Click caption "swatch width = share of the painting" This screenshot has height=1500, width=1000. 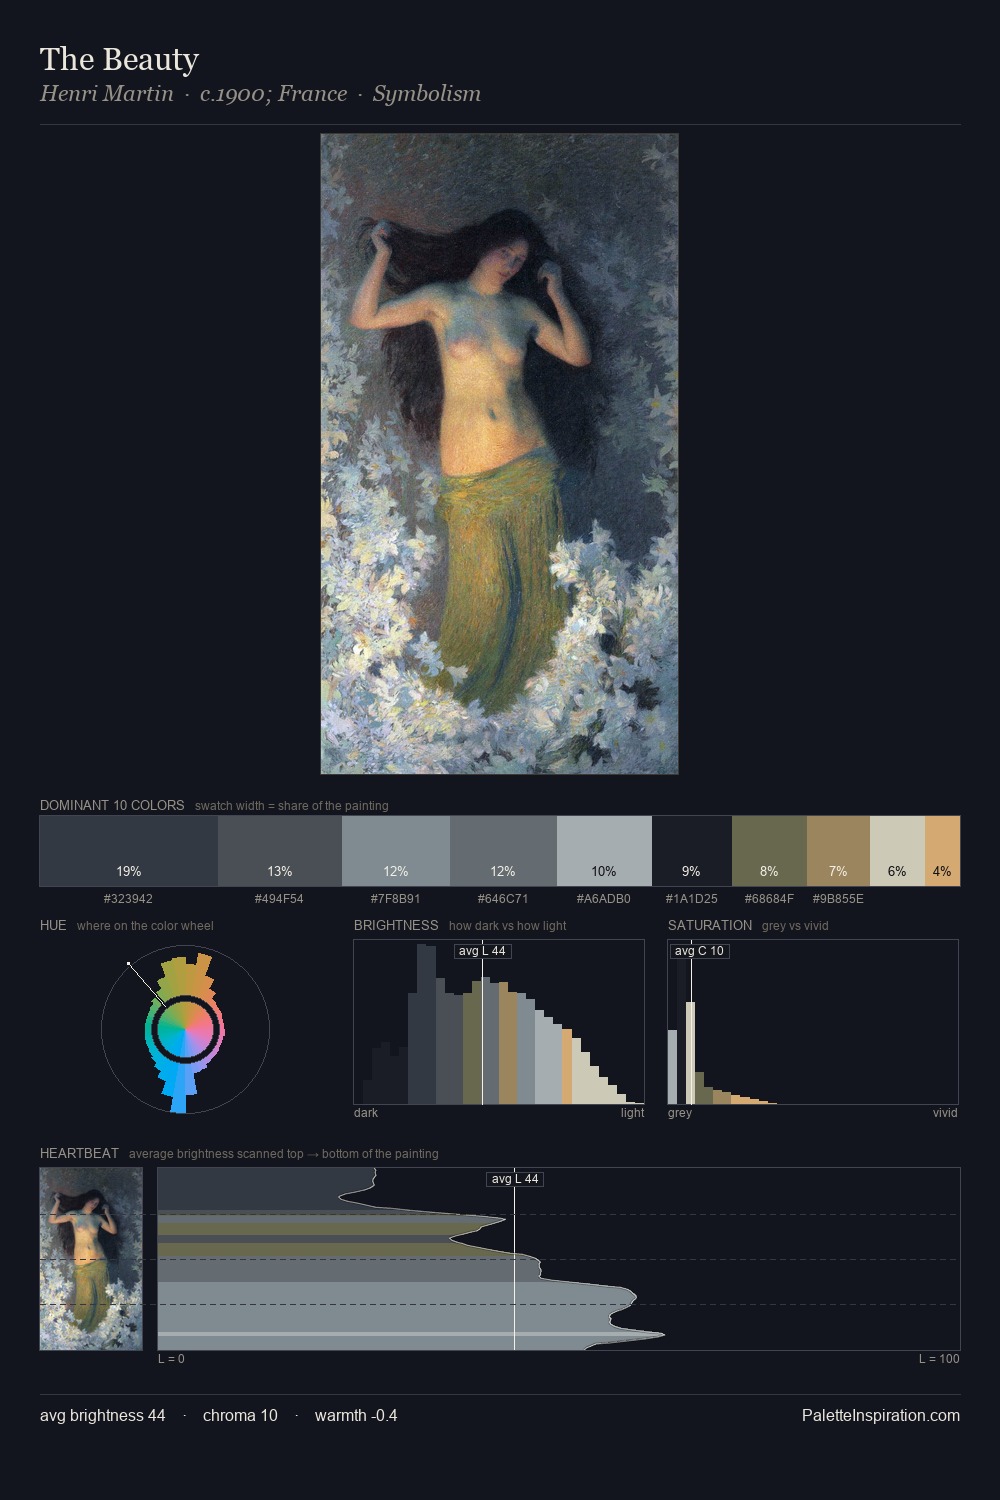pyautogui.click(x=292, y=806)
